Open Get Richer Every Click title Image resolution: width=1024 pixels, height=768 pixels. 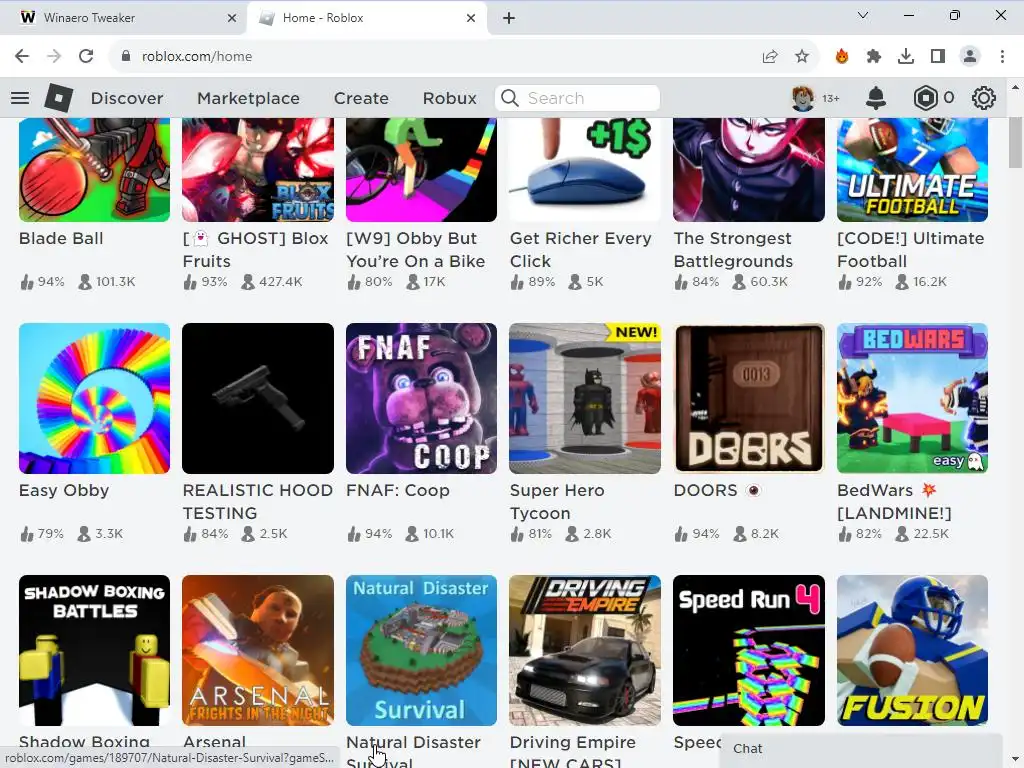(x=581, y=249)
